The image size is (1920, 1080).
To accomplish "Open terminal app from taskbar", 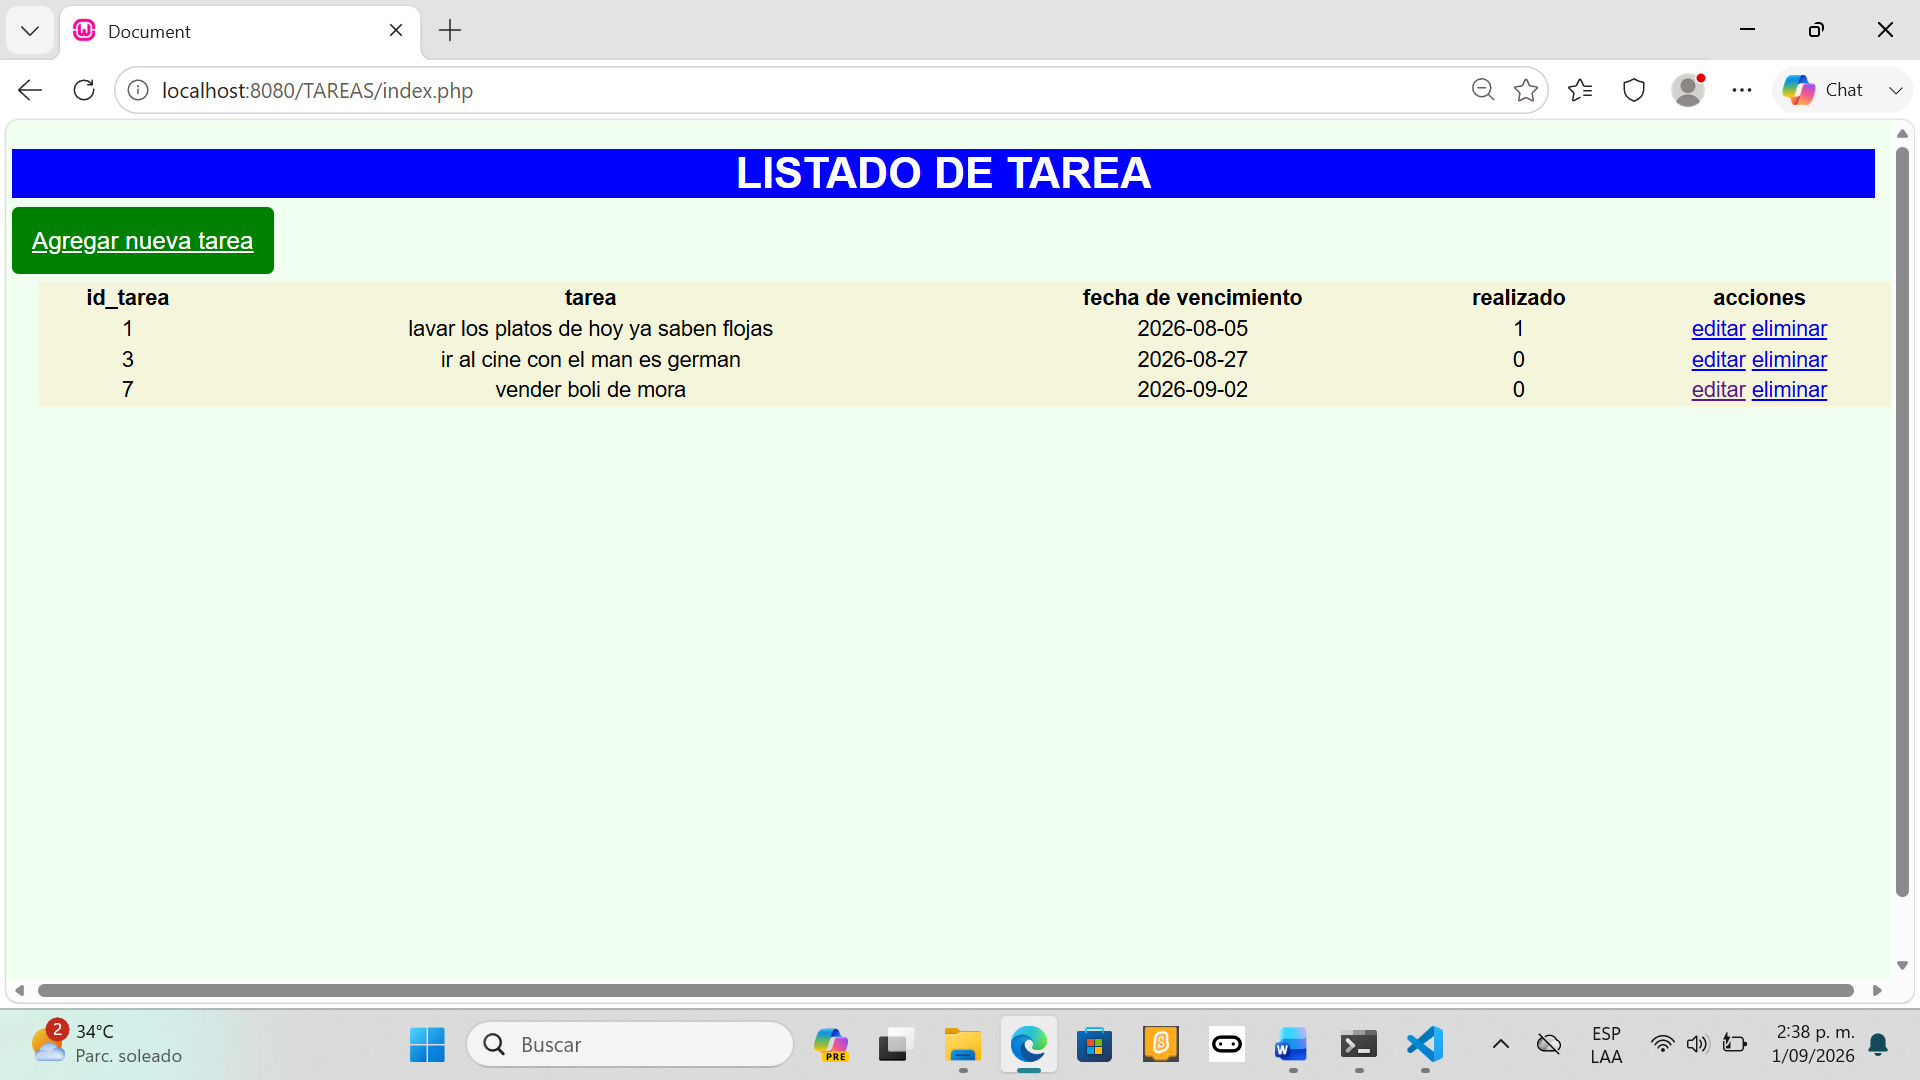I will tap(1359, 1045).
